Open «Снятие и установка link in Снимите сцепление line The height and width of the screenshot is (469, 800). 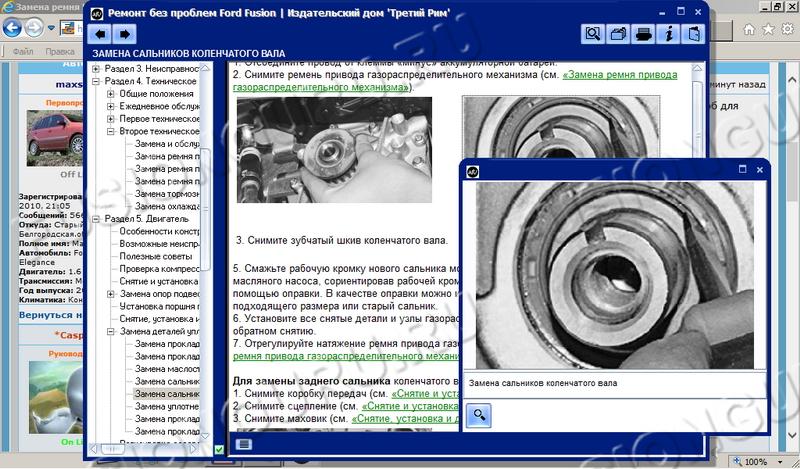click(x=411, y=406)
